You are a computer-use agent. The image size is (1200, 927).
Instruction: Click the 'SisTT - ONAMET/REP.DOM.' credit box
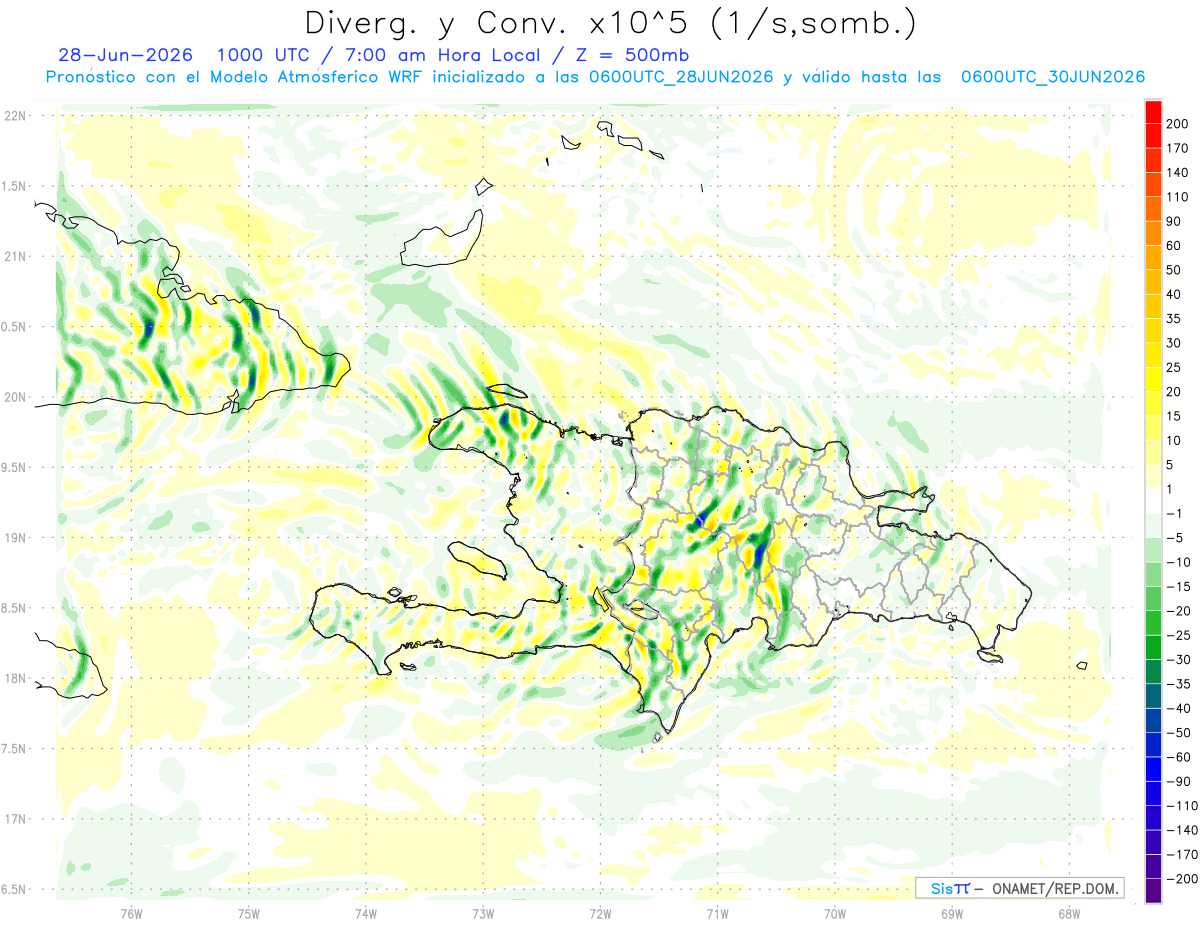[x=1019, y=888]
